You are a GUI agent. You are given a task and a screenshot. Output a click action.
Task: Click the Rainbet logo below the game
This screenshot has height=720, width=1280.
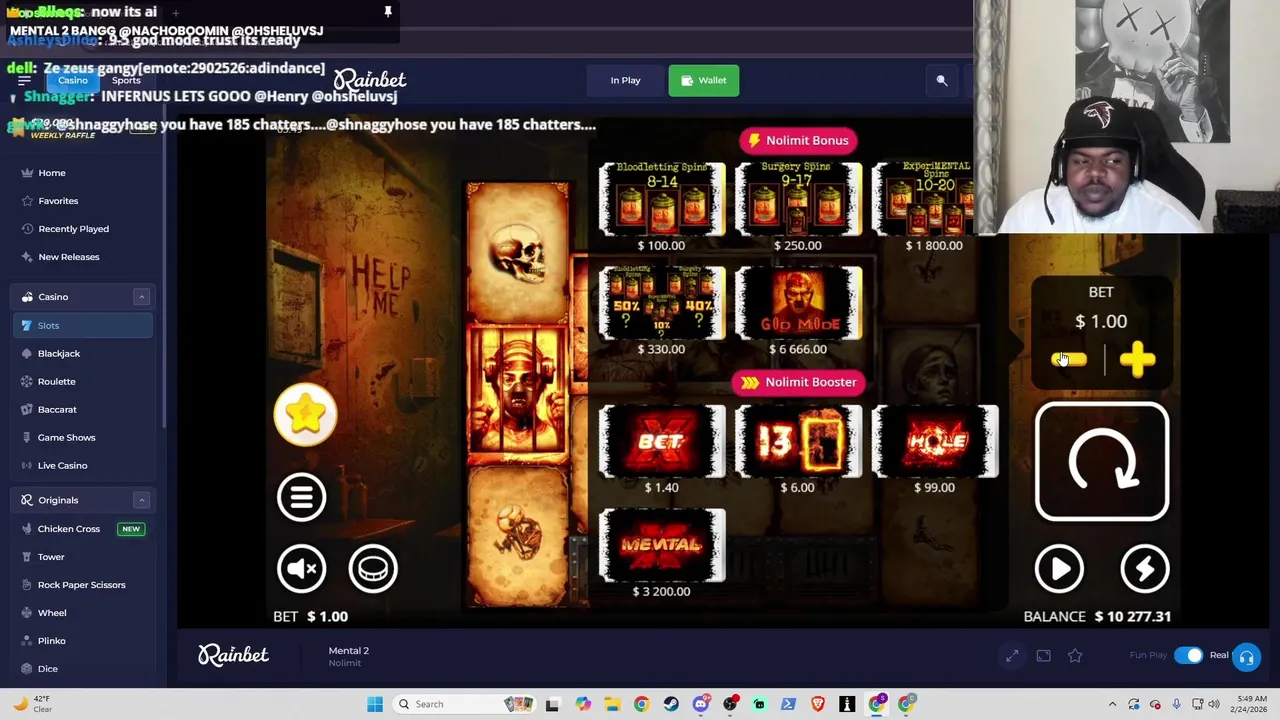point(233,655)
